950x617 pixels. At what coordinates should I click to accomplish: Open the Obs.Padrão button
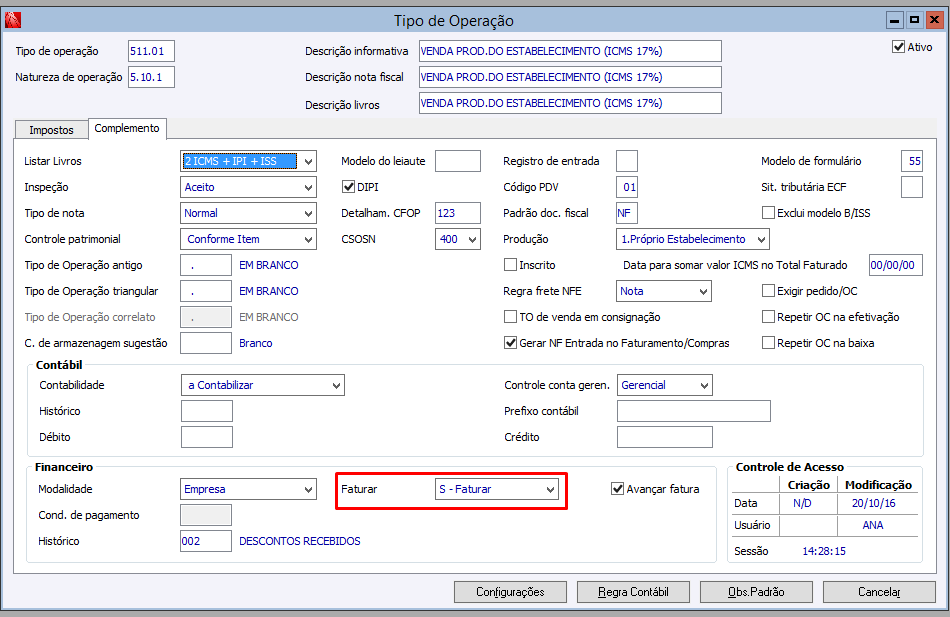tap(756, 592)
